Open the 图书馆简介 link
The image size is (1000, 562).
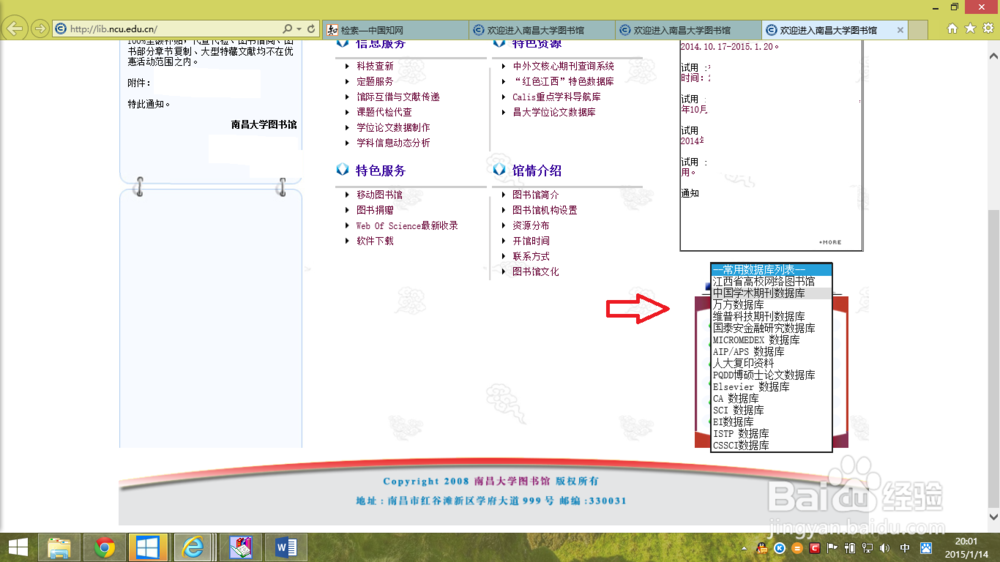click(536, 195)
